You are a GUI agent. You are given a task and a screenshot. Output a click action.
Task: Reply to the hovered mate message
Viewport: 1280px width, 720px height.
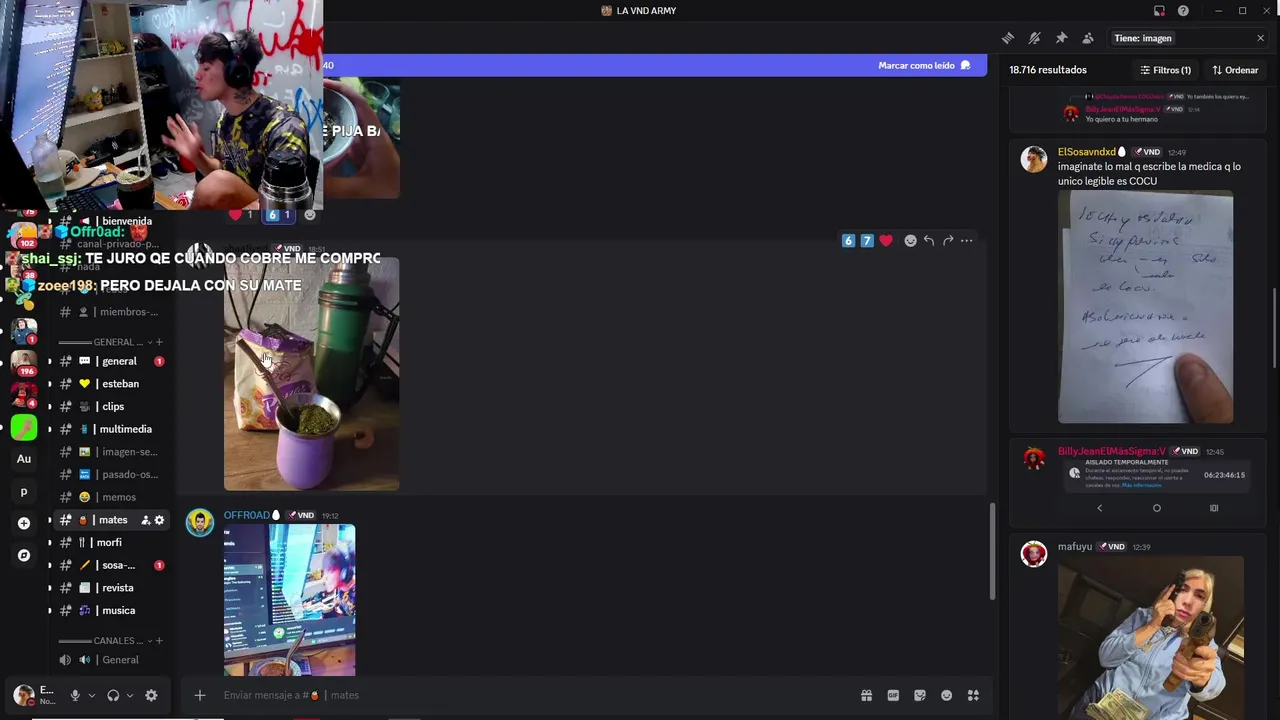pos(929,241)
